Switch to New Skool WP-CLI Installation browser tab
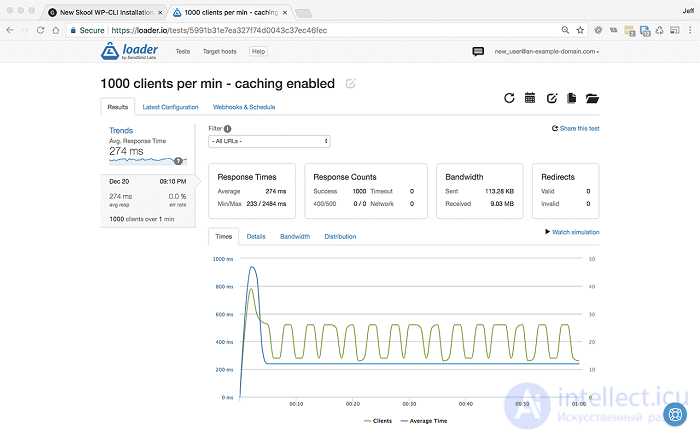Image resolution: width=700 pixels, height=437 pixels. click(104, 12)
